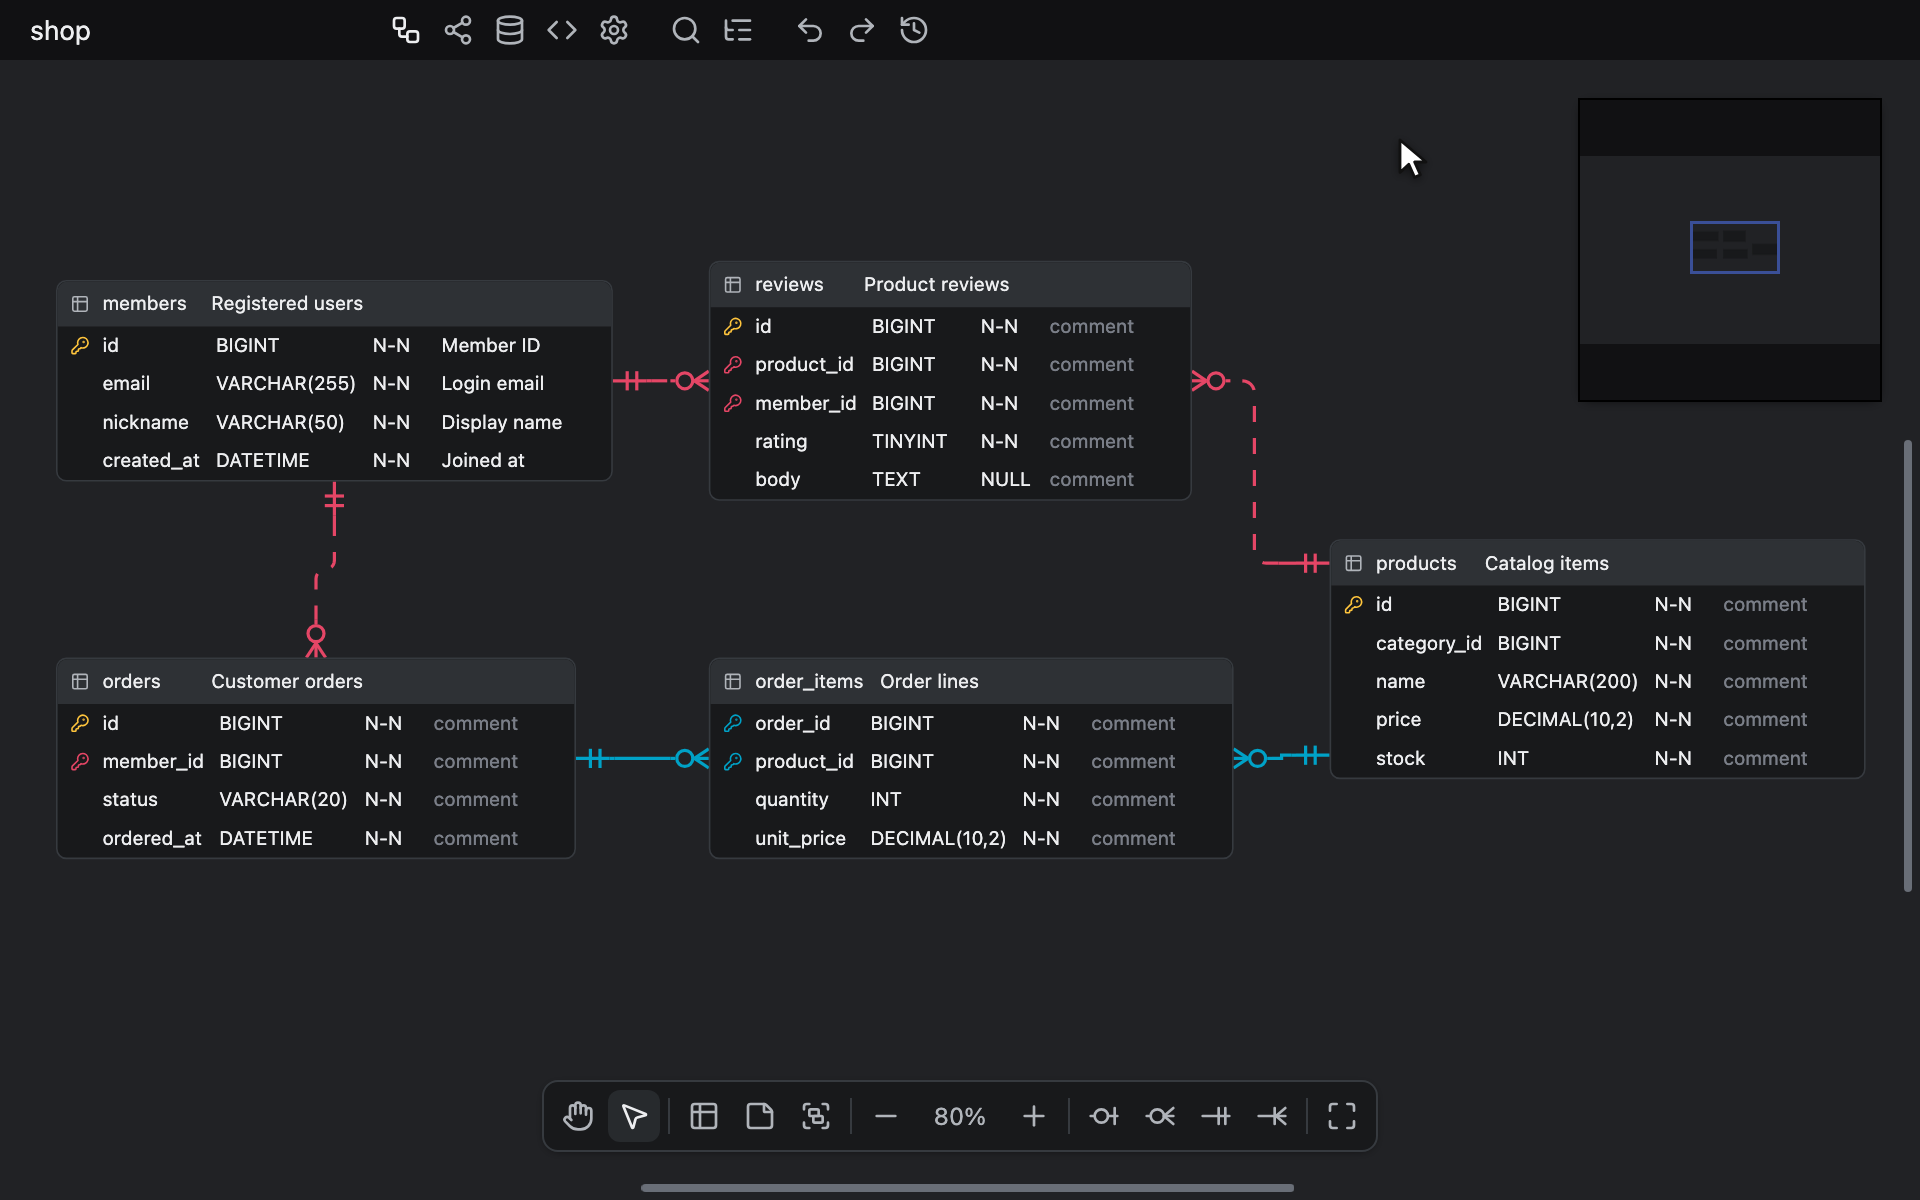Viewport: 1920px width, 1200px height.
Task: Click the created_at column in members
Action: click(151, 461)
